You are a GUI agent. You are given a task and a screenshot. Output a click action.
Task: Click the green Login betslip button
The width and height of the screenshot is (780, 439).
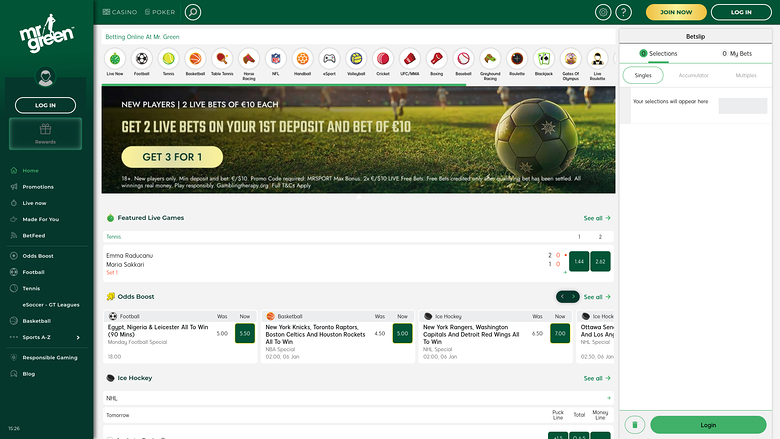tap(708, 425)
